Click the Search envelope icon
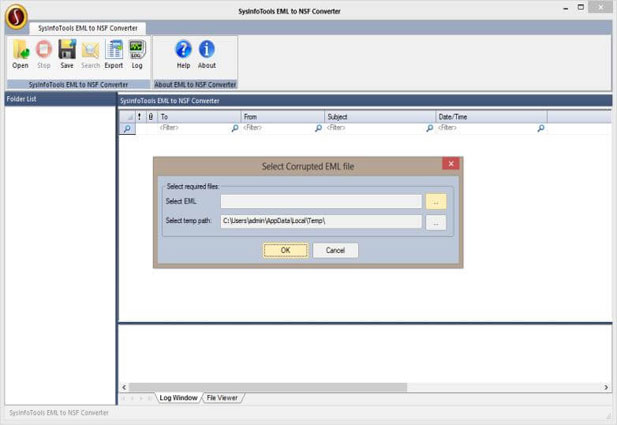Viewport: 617px width, 425px height. 91,54
